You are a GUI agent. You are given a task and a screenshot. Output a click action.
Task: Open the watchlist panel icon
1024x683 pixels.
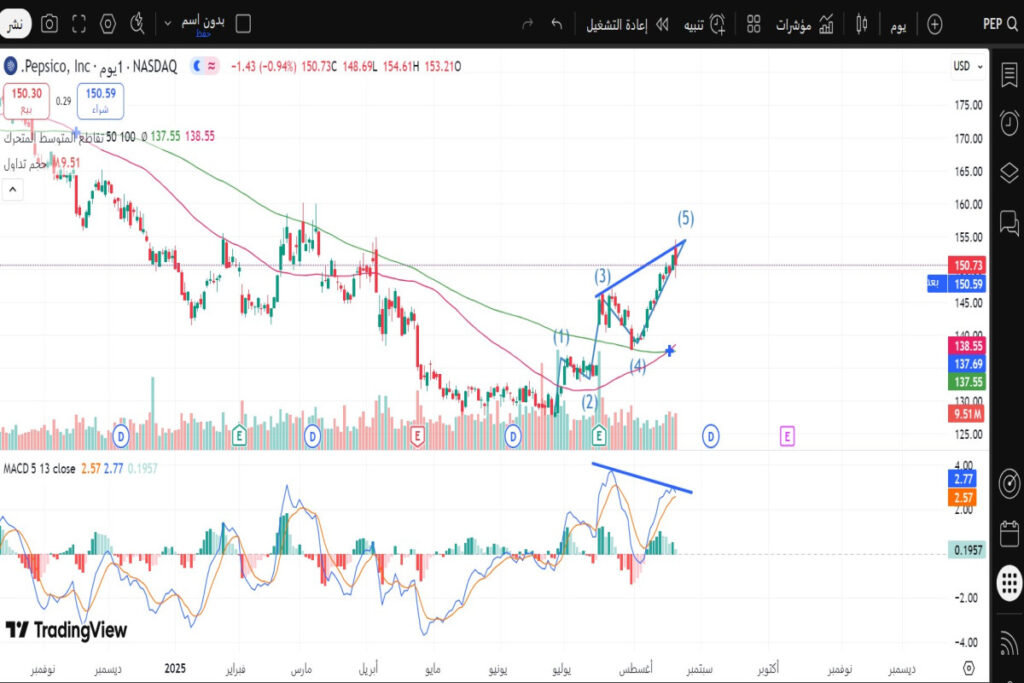pos(1009,74)
